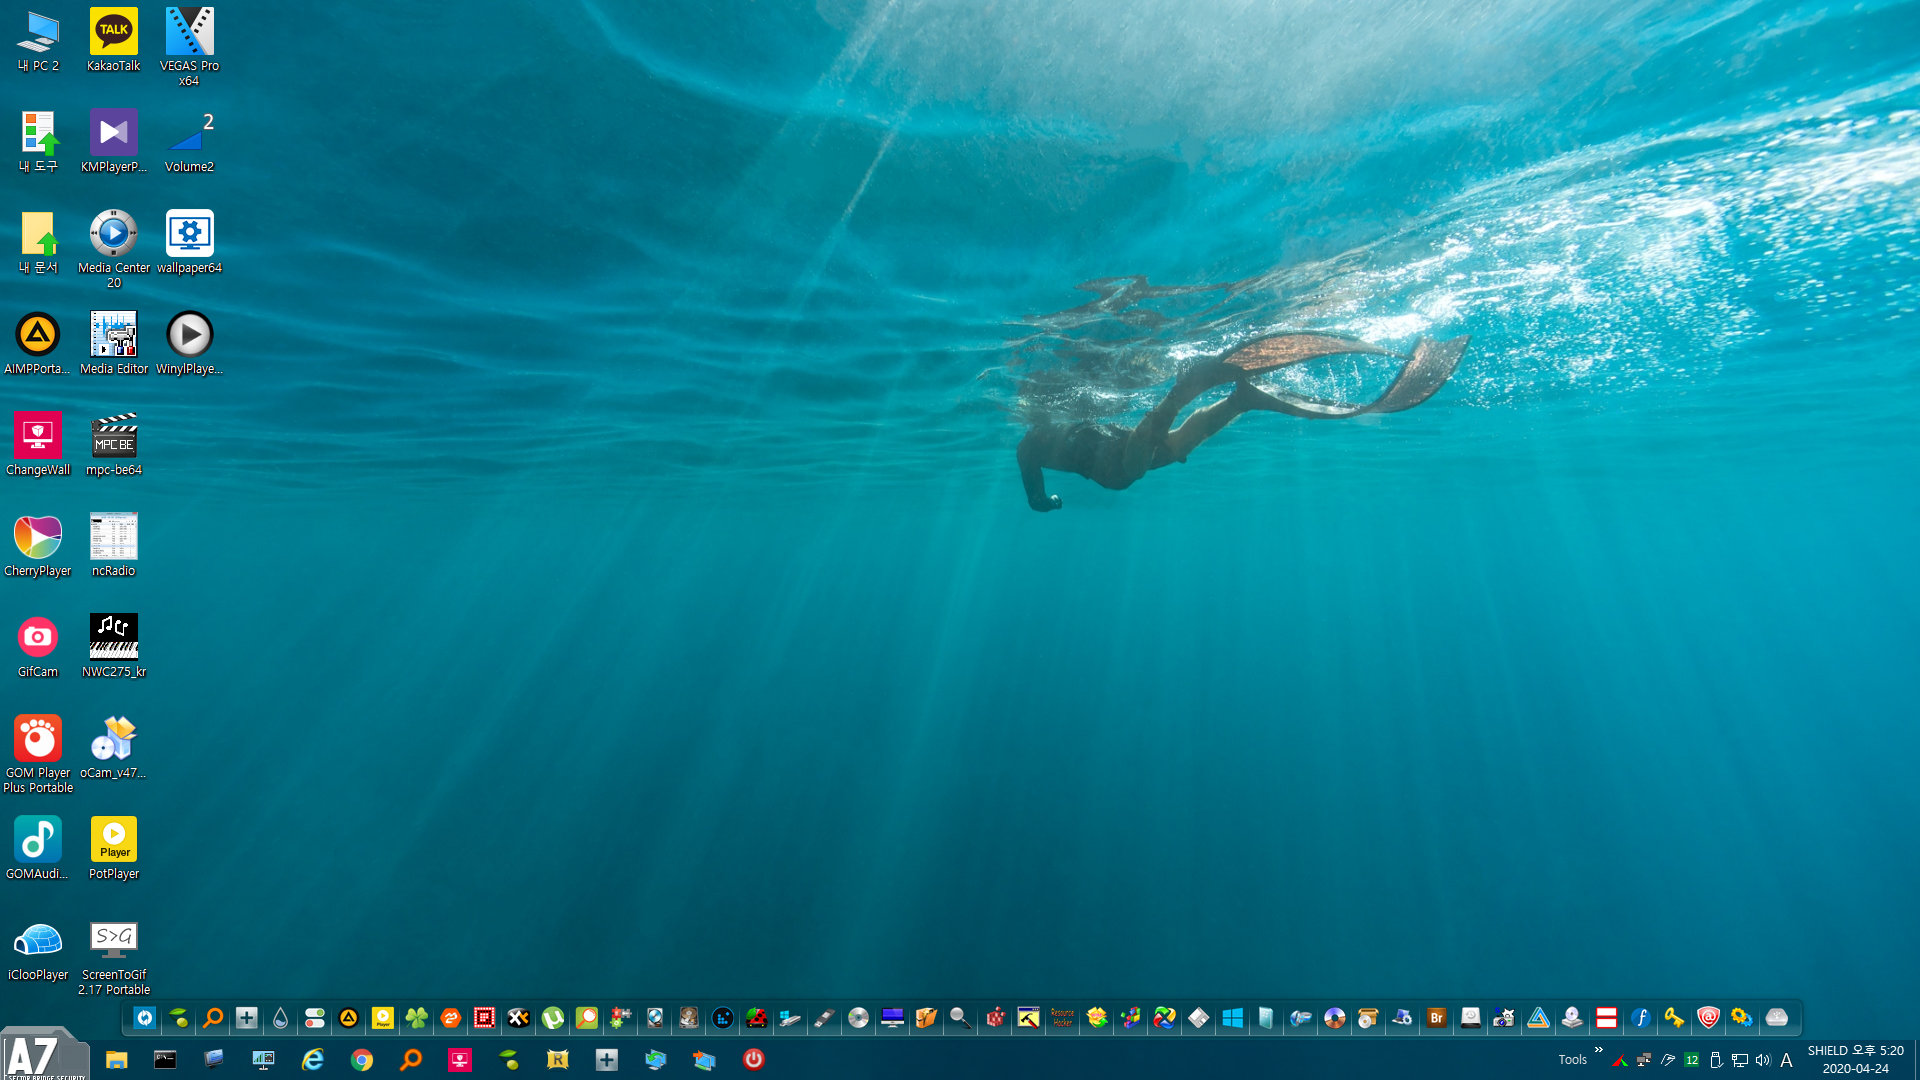Select the GifCam desktop icon
The width and height of the screenshot is (1920, 1080).
[x=38, y=646]
